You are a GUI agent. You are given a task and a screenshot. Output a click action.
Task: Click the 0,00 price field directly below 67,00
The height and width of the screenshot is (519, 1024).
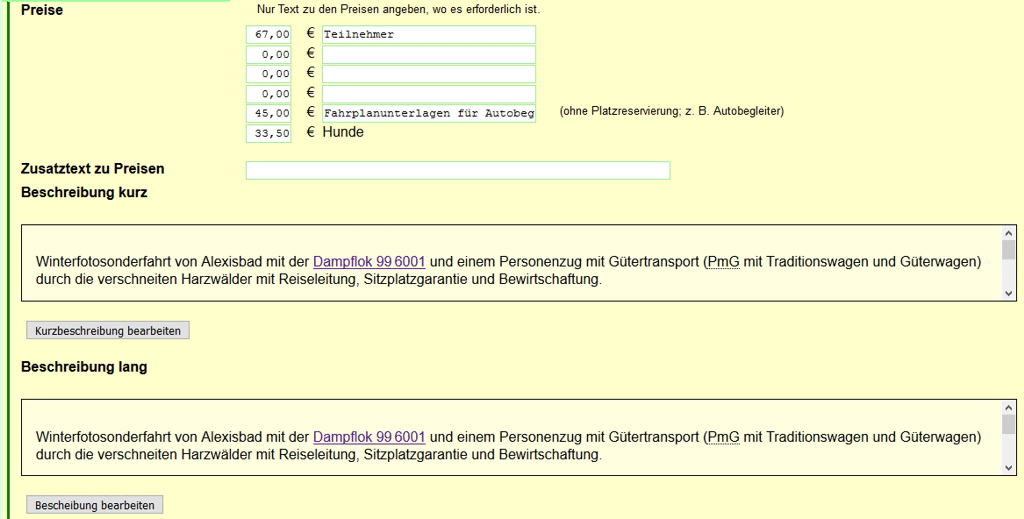tap(269, 54)
